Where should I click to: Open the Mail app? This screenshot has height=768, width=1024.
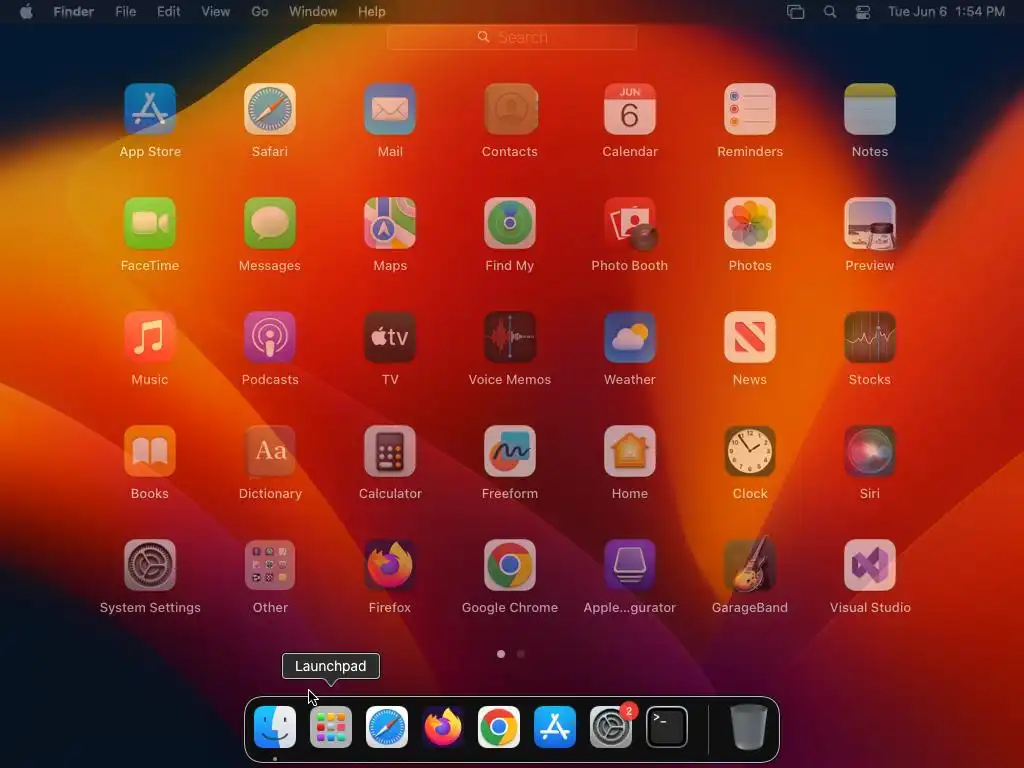click(390, 109)
